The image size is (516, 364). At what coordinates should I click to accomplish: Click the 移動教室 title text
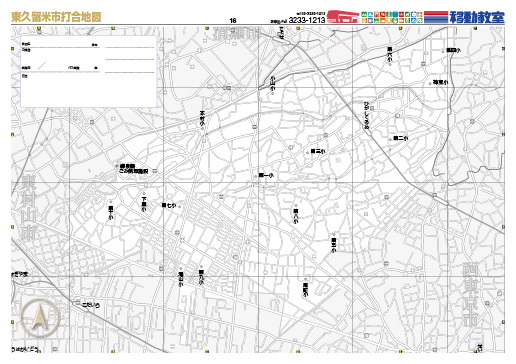477,17
